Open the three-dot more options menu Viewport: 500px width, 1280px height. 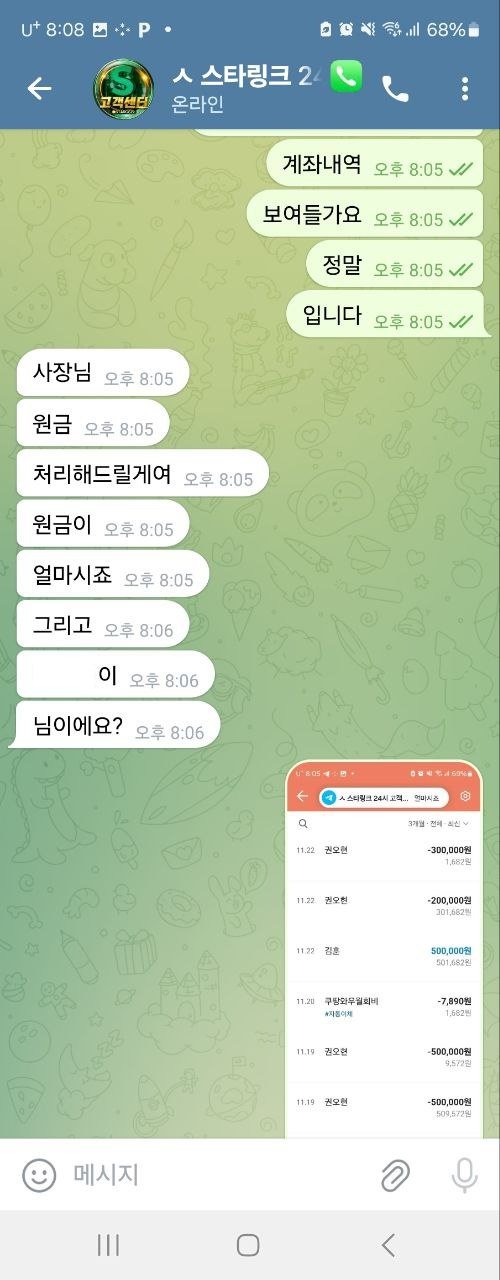[x=465, y=88]
